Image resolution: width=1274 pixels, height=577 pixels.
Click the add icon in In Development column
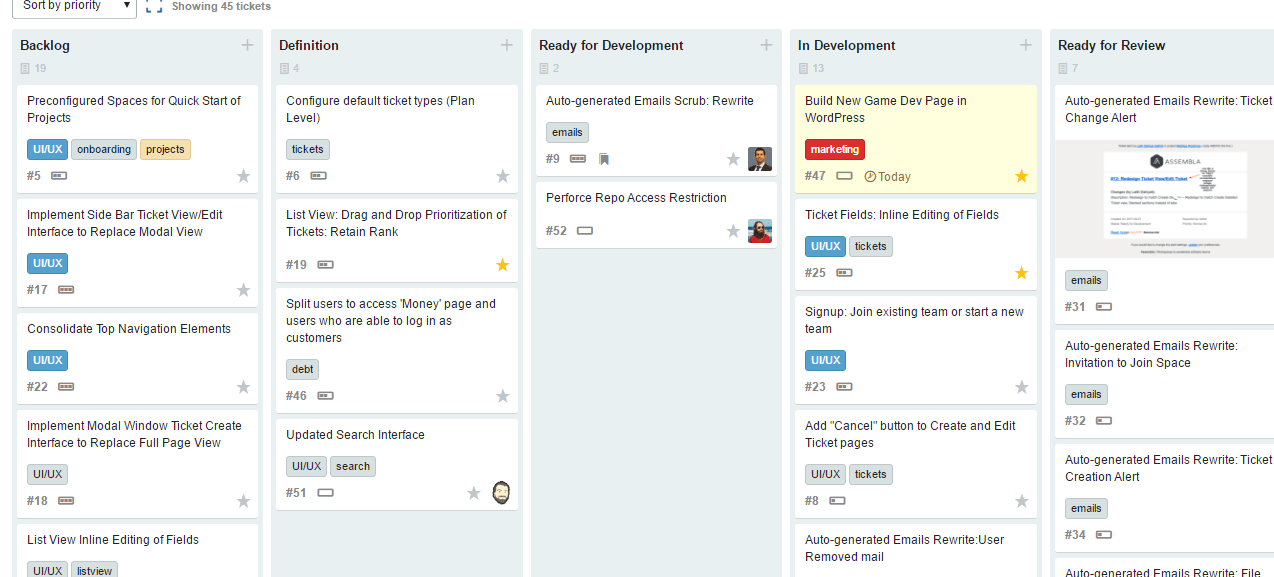(1025, 44)
